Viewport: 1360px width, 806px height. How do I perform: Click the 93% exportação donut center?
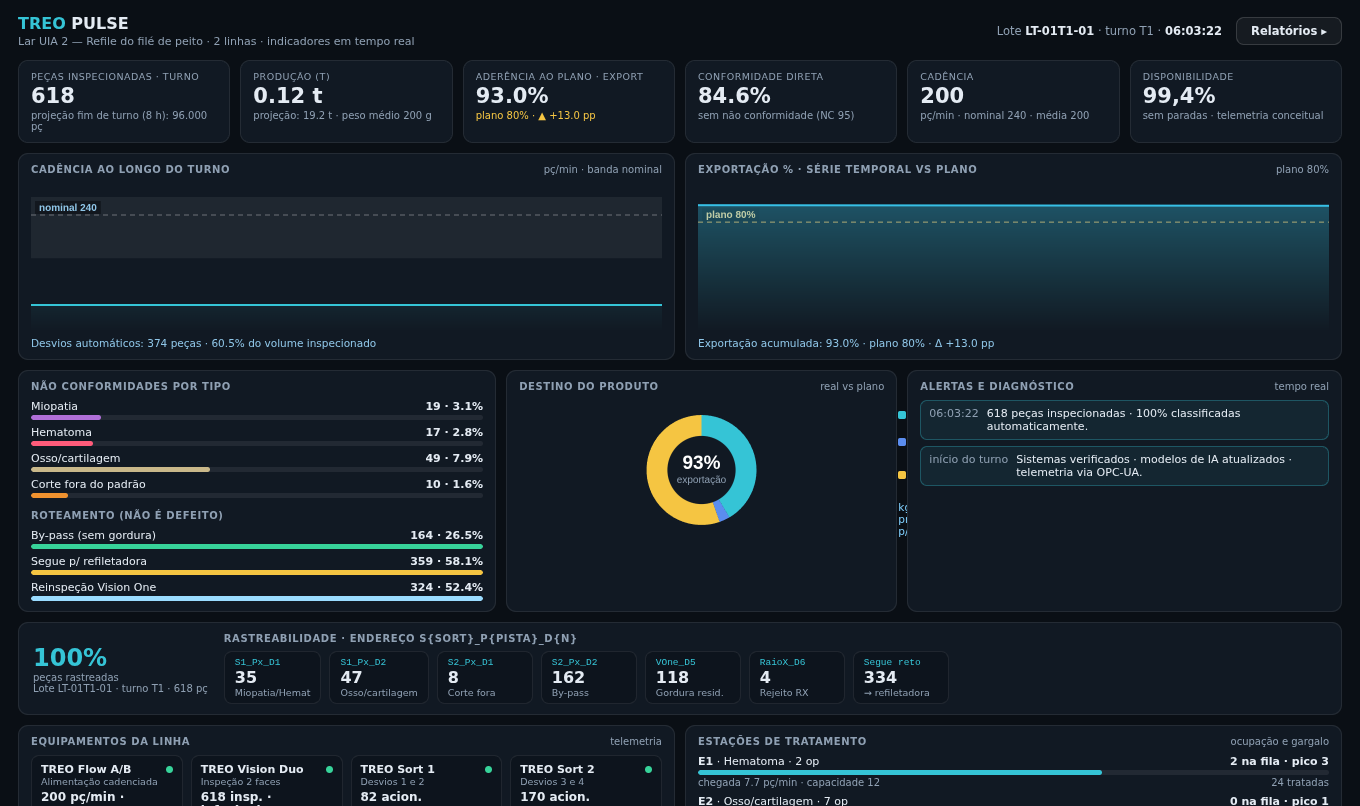[701, 469]
